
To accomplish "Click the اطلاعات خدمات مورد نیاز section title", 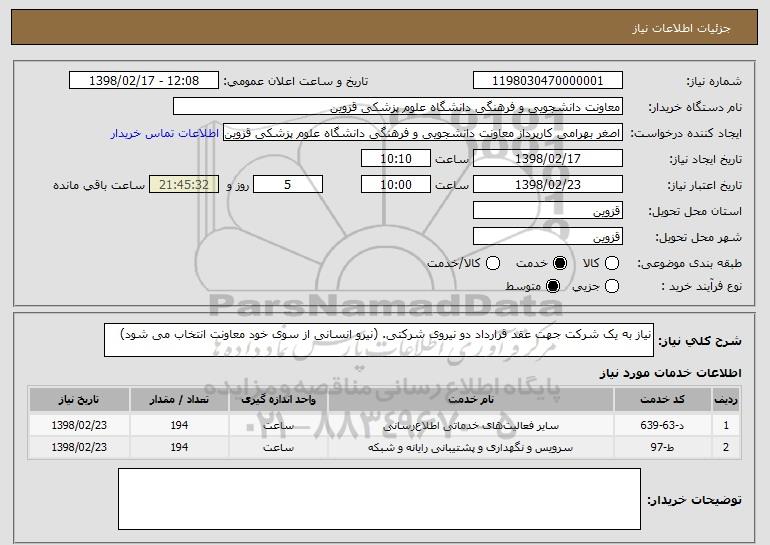I will (x=670, y=373).
